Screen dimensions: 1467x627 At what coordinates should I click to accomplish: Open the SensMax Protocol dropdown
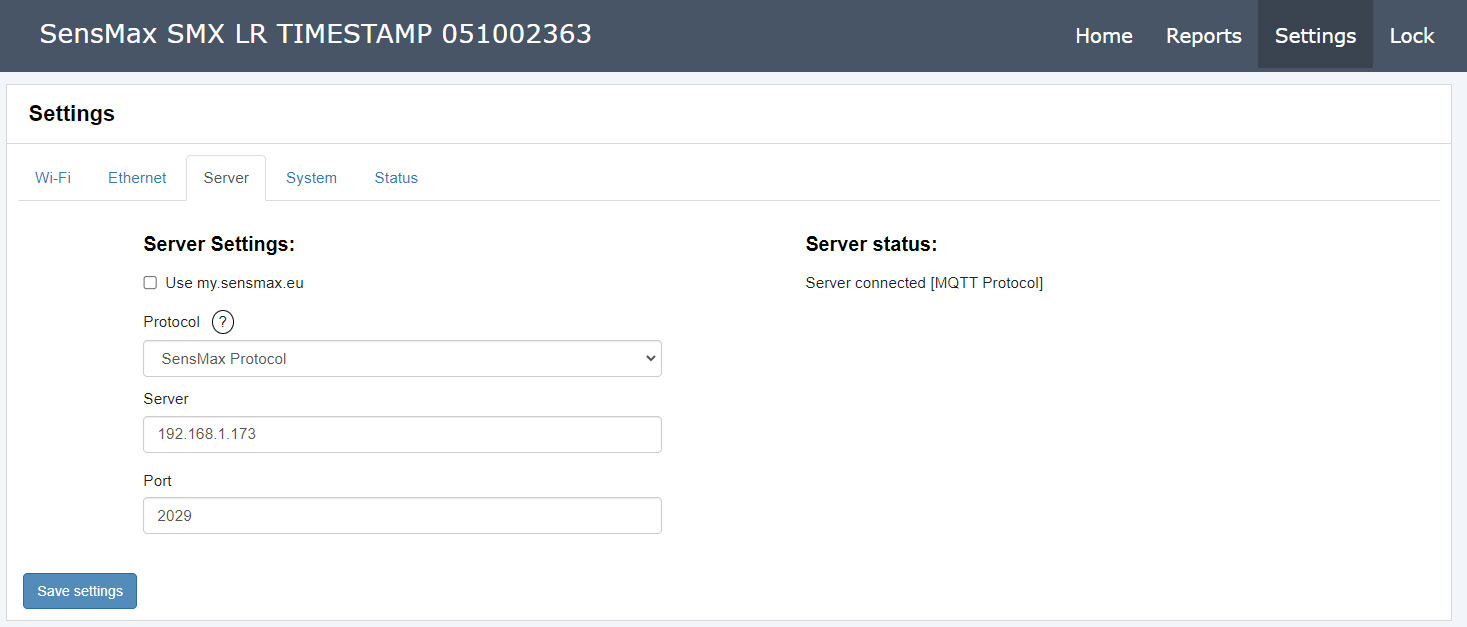(402, 359)
